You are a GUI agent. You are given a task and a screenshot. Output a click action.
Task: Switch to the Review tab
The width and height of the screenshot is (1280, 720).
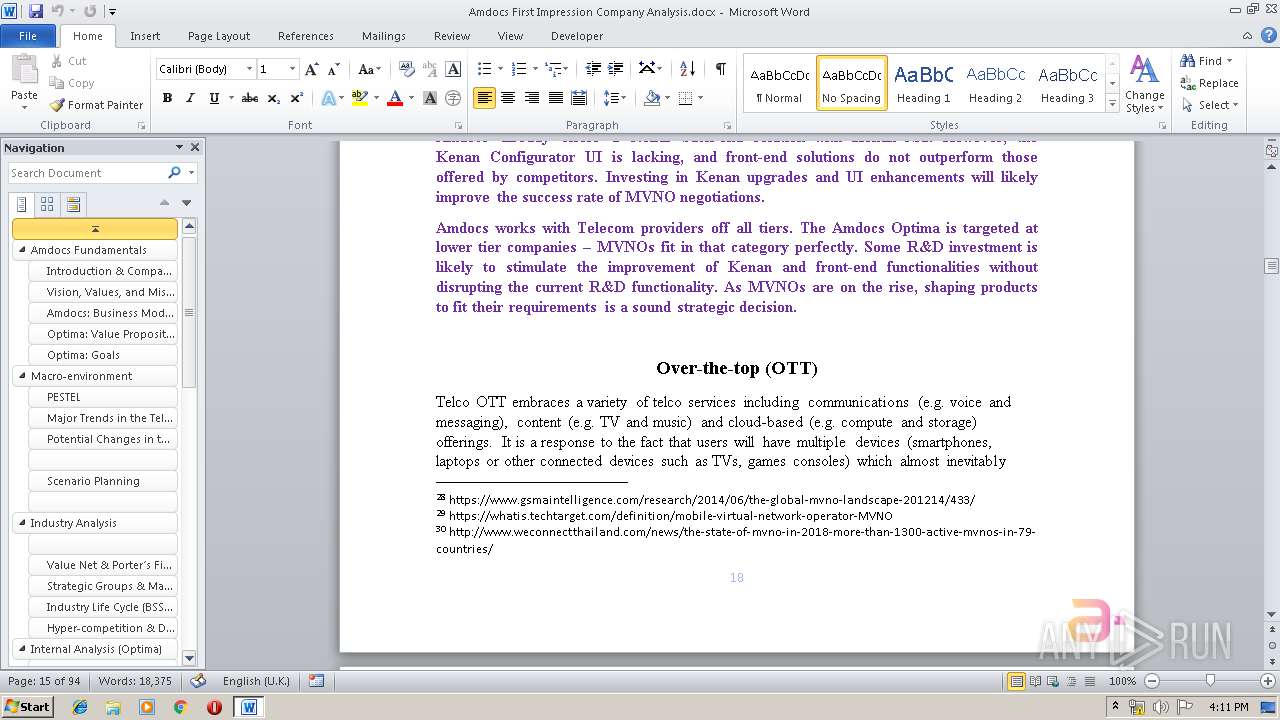452,36
